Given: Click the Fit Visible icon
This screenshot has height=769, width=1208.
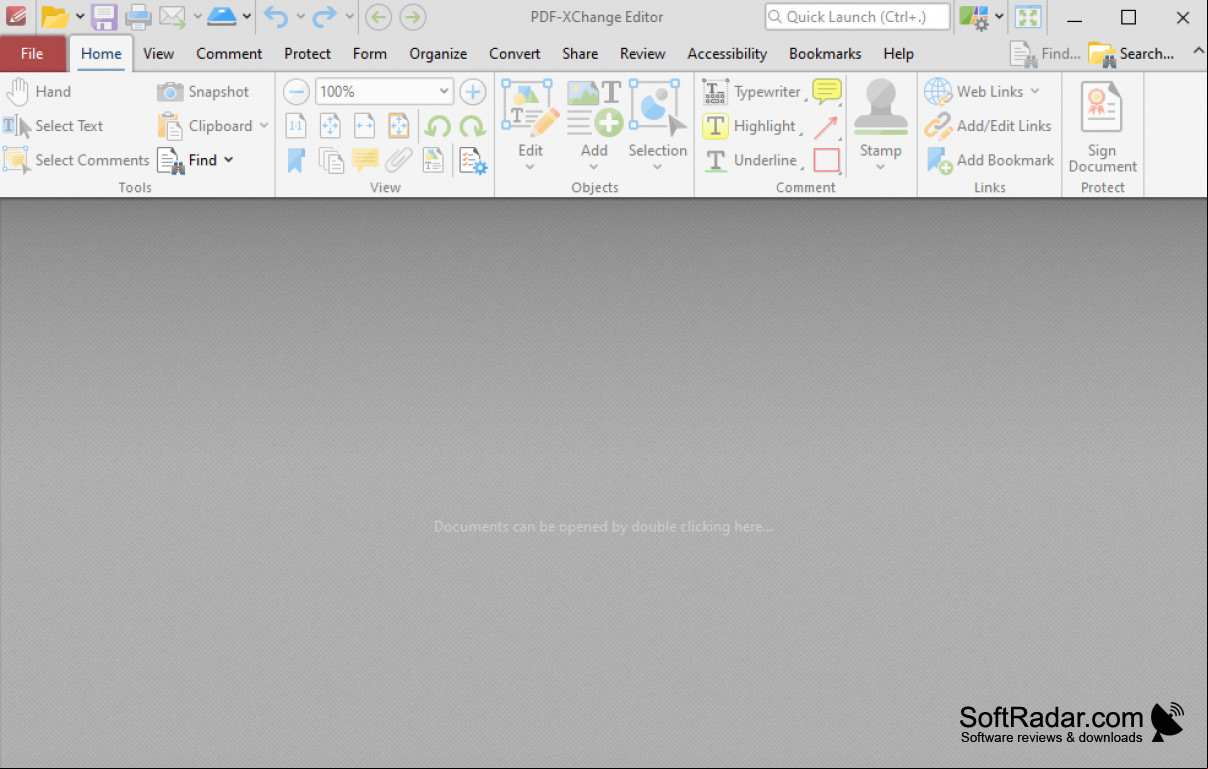Looking at the screenshot, I should click(398, 126).
